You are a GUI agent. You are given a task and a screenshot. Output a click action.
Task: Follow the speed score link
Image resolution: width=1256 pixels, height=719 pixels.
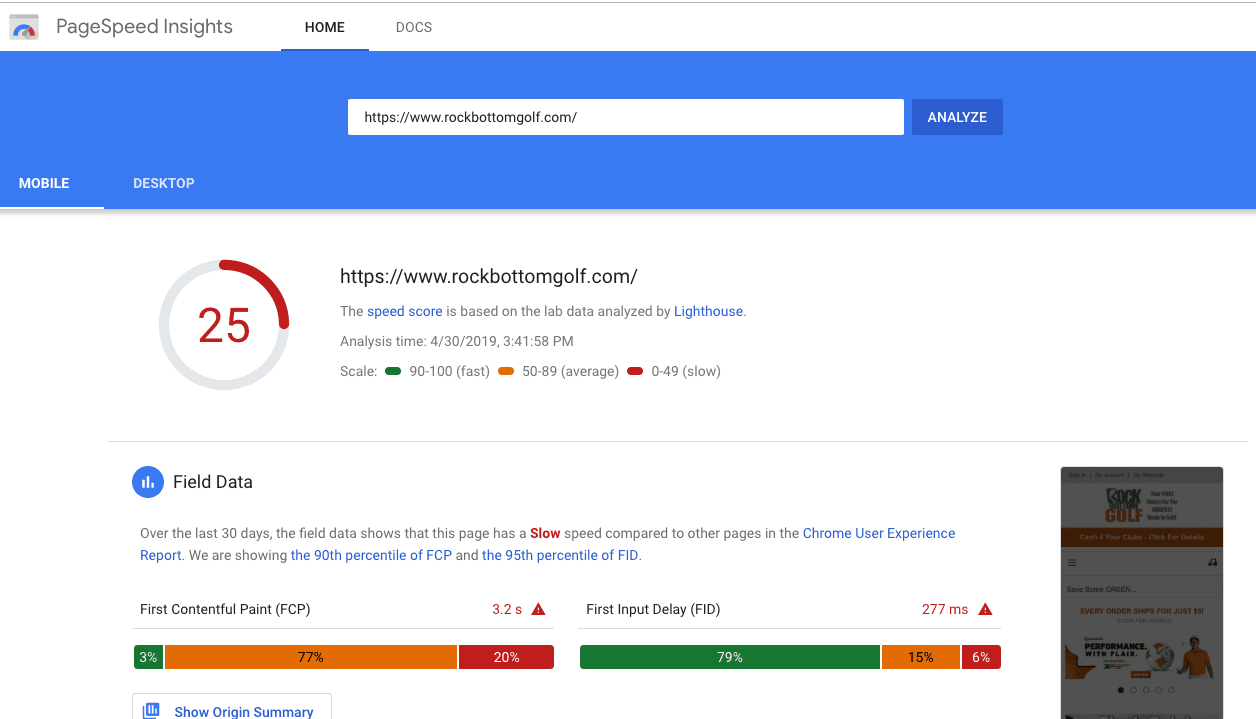[x=404, y=311]
